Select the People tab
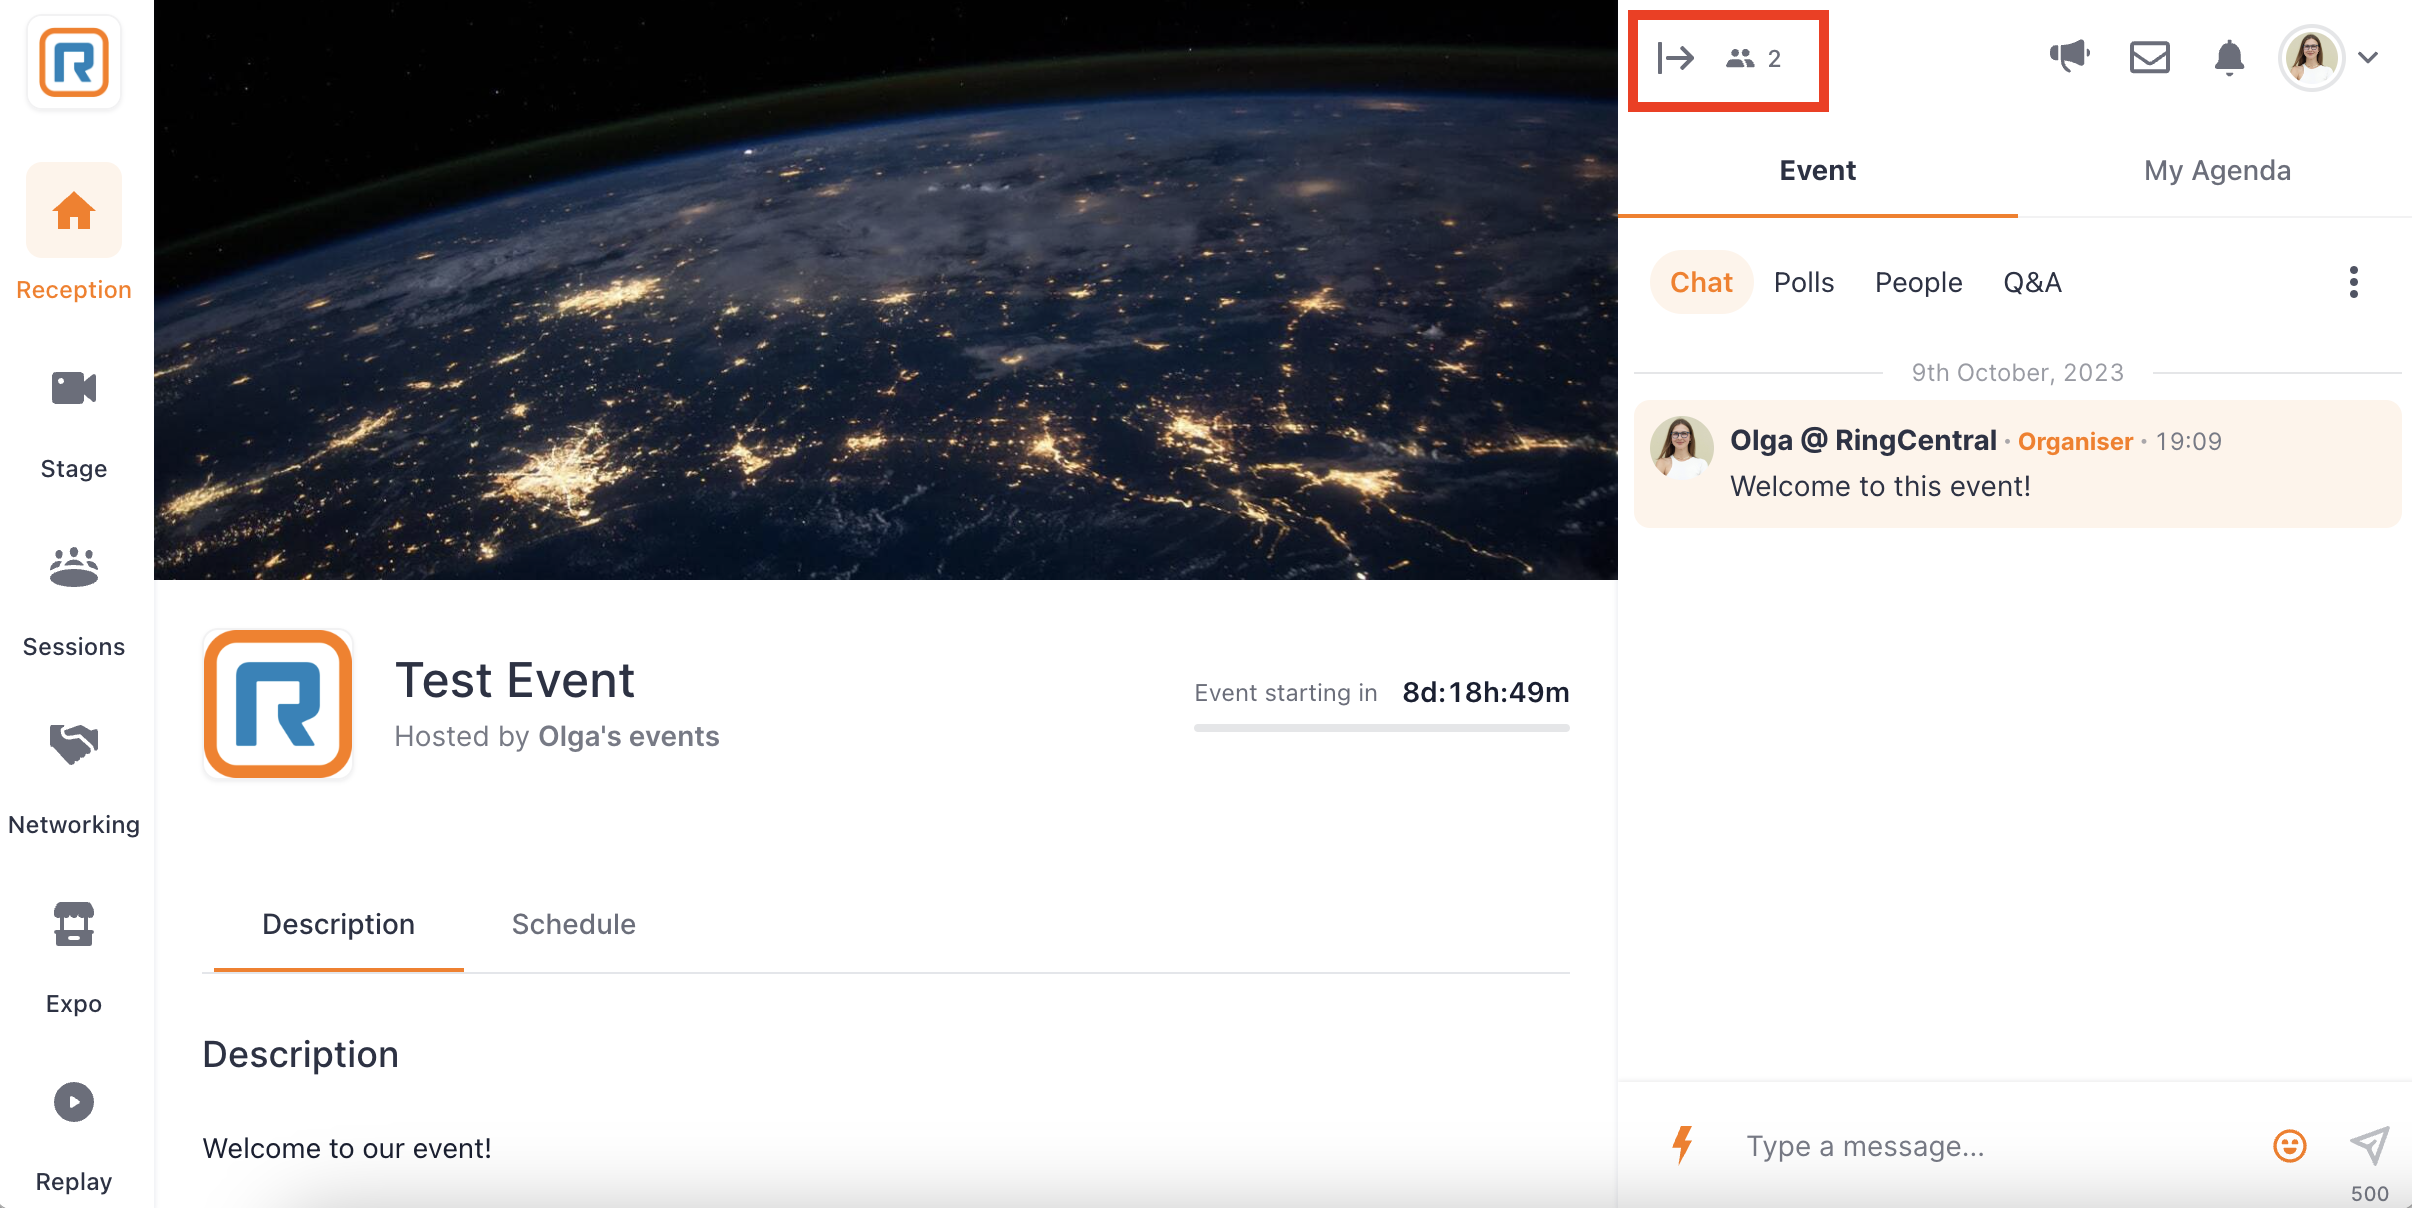The image size is (2412, 1208). 1918,282
